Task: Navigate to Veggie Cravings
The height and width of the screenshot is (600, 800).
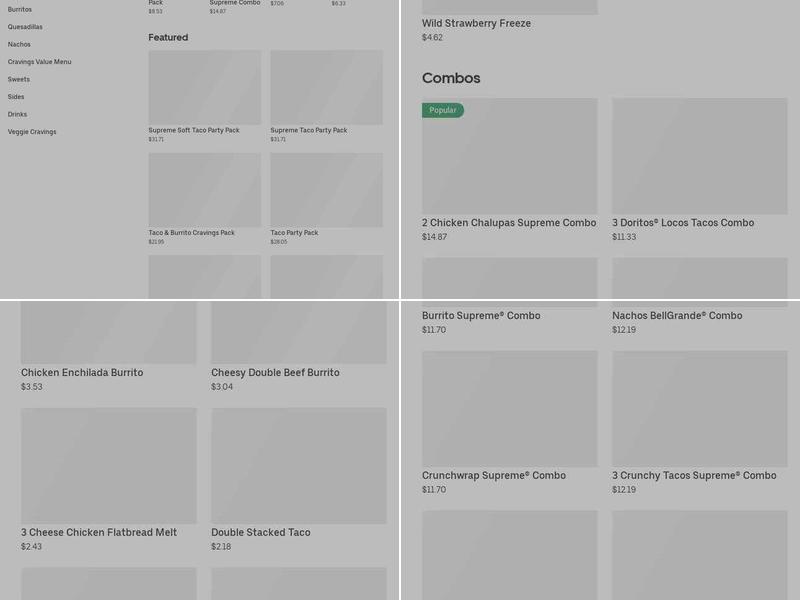Action: (x=32, y=132)
